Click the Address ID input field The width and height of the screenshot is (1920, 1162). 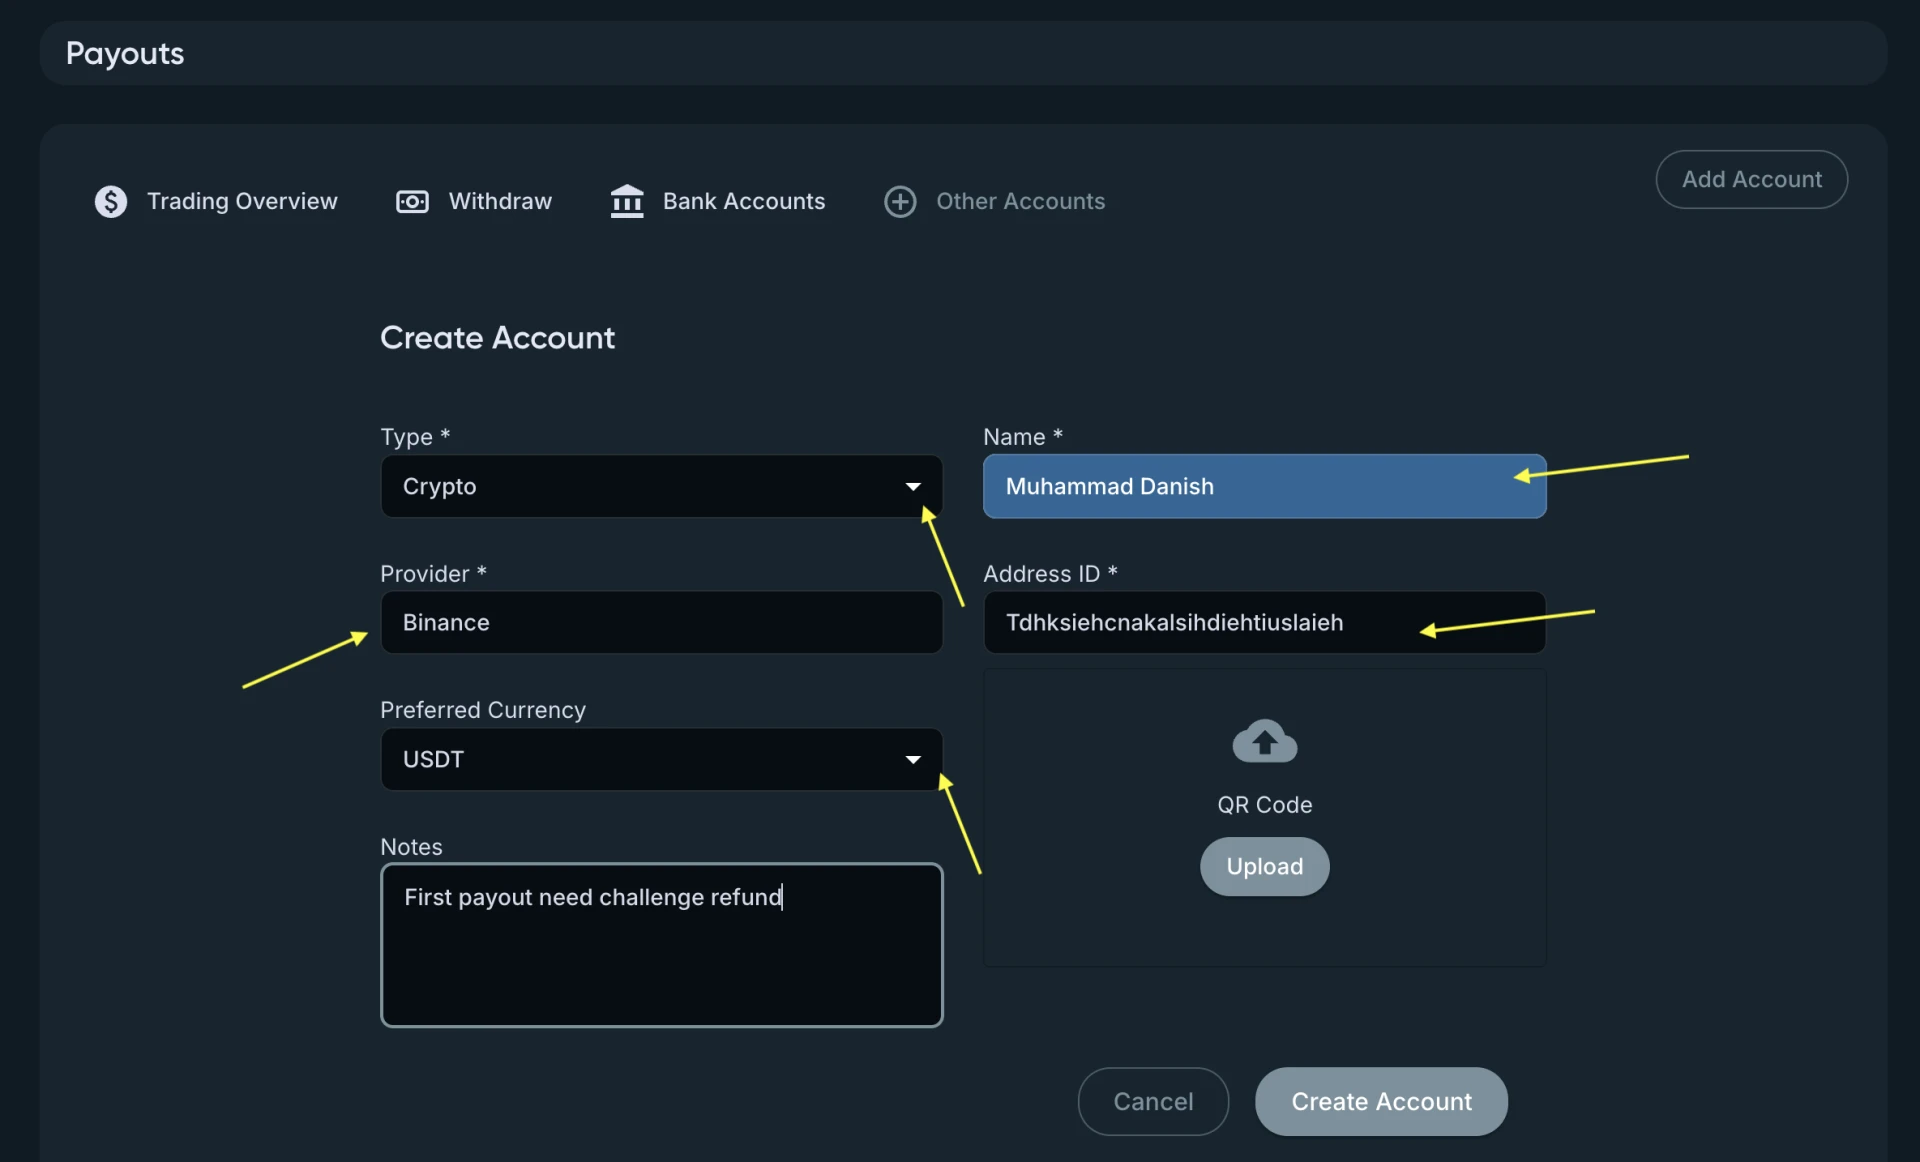pyautogui.click(x=1200, y=623)
